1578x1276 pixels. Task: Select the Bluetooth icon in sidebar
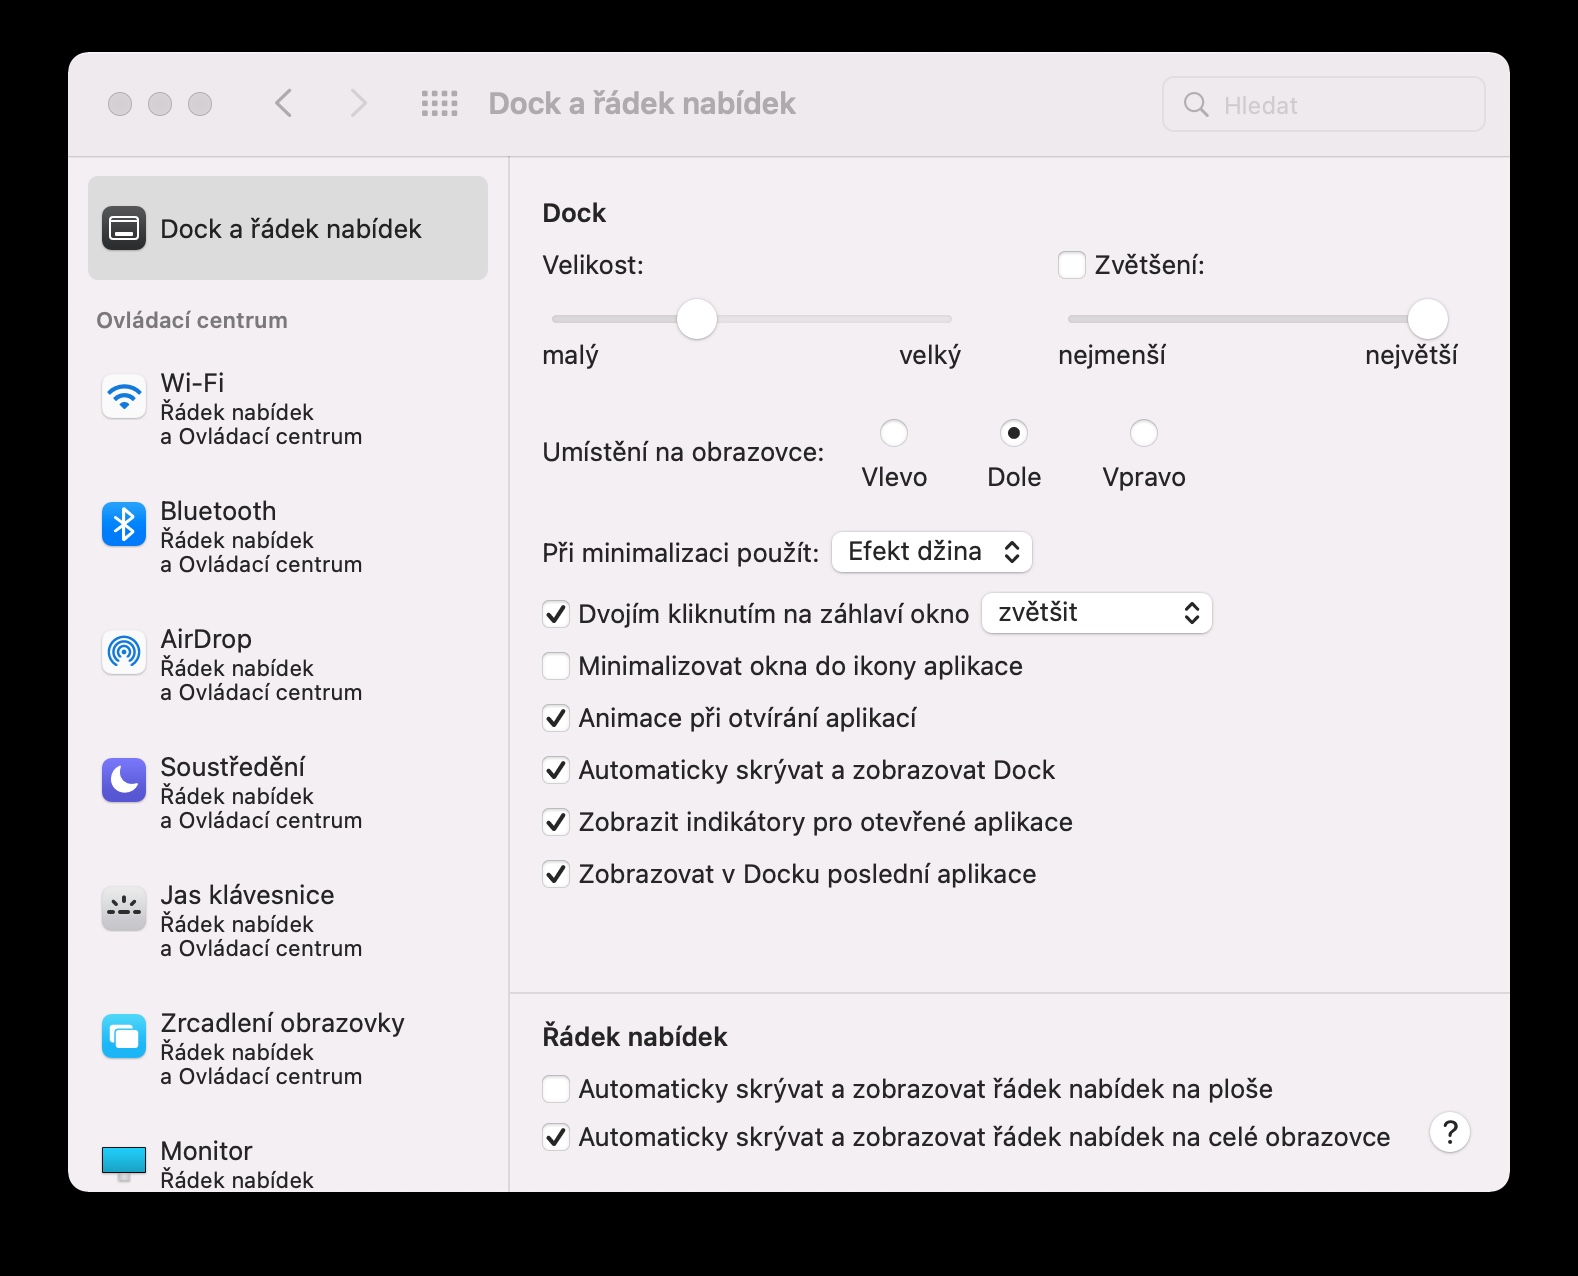click(124, 524)
